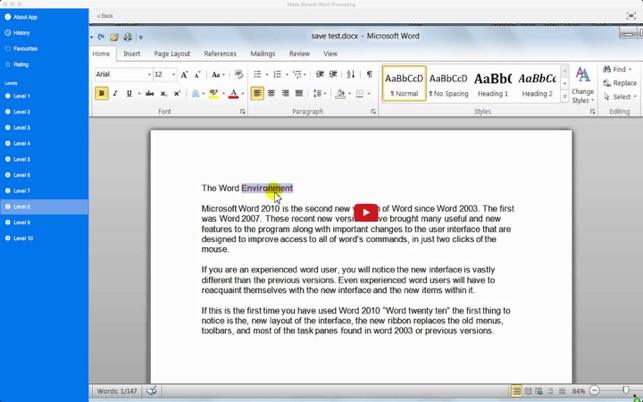Viewport: 643px width, 402px height.
Task: Apply the red font color
Action: [x=233, y=94]
